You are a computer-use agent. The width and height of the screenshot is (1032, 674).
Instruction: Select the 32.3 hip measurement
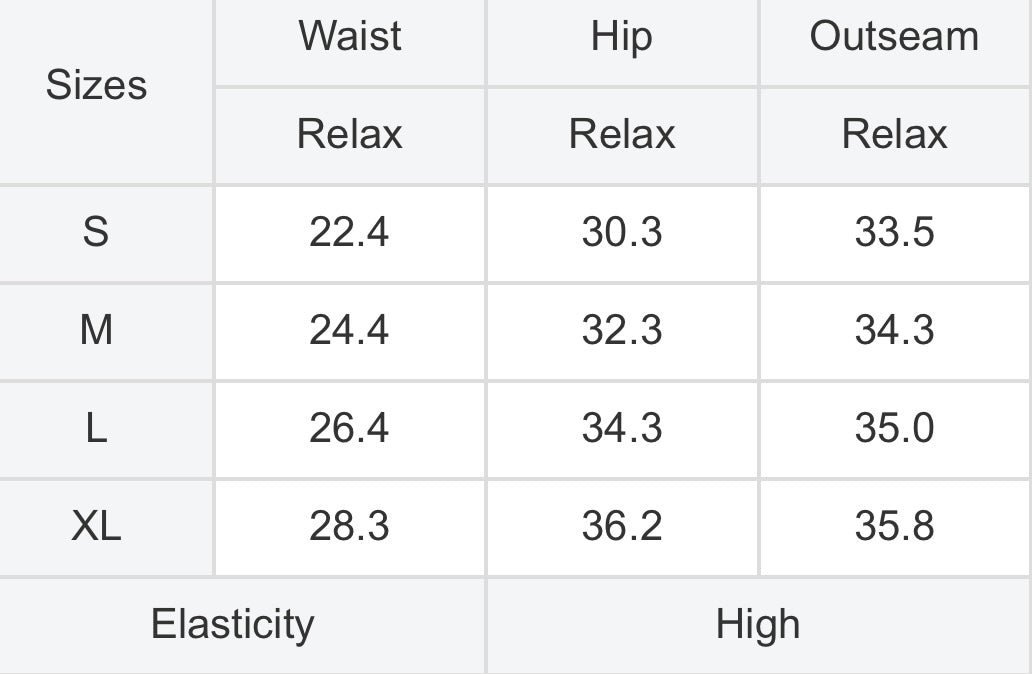click(x=621, y=330)
